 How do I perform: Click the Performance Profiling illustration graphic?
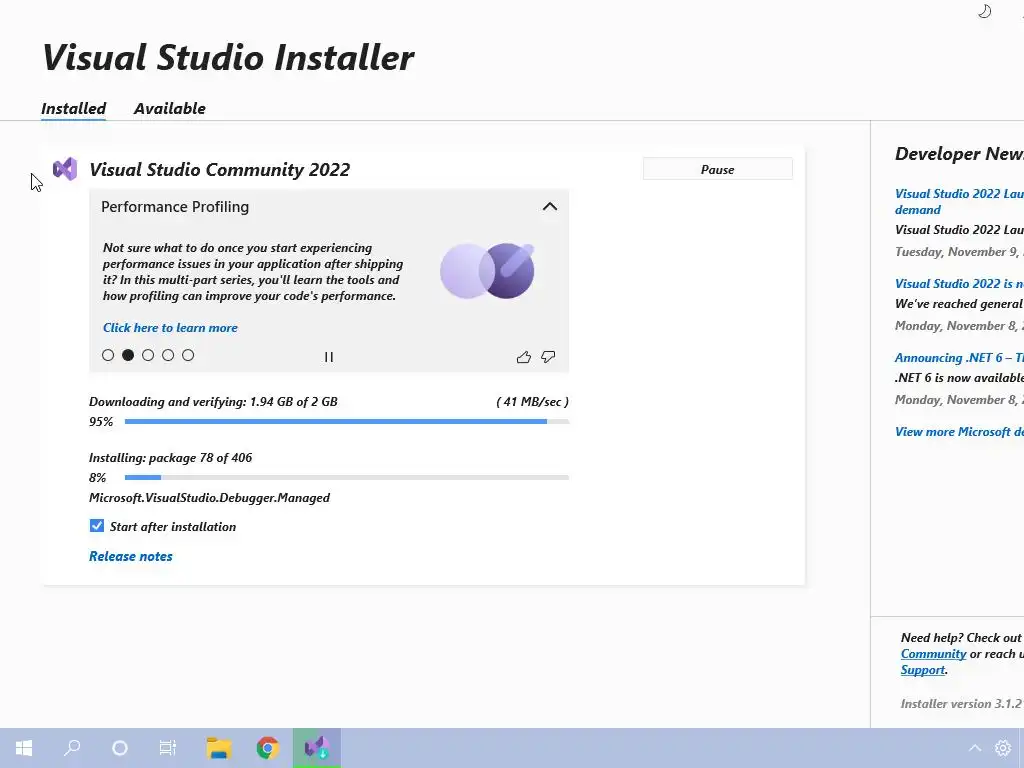coord(487,270)
